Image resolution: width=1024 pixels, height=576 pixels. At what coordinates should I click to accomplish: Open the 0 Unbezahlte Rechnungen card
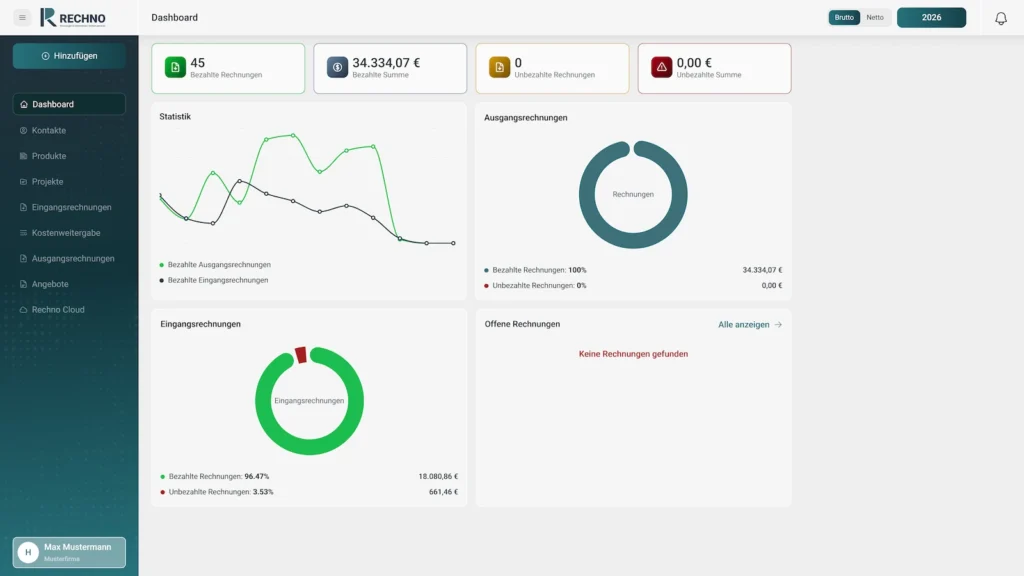pyautogui.click(x=552, y=69)
